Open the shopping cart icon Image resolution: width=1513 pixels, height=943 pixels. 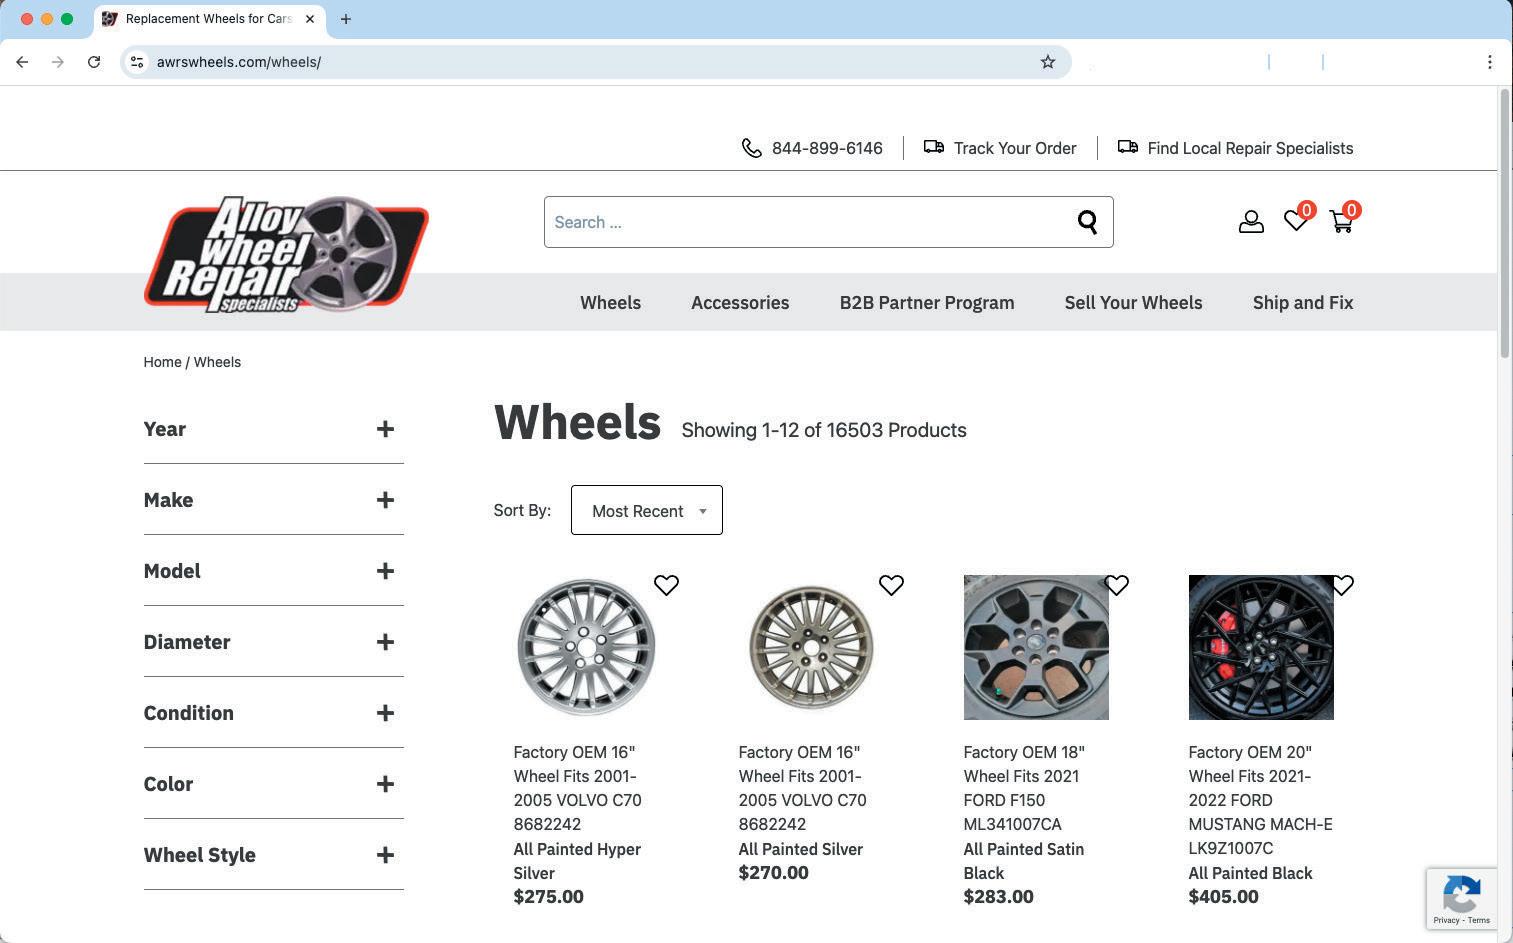click(x=1342, y=221)
